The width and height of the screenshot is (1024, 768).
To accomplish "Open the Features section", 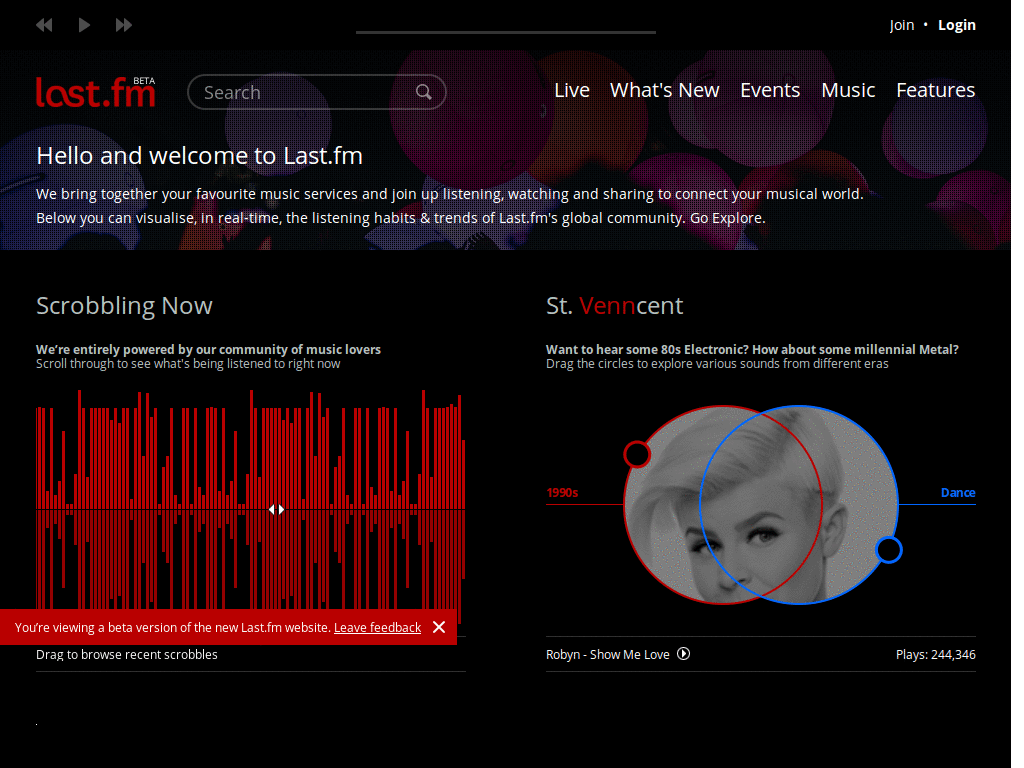I will point(935,90).
